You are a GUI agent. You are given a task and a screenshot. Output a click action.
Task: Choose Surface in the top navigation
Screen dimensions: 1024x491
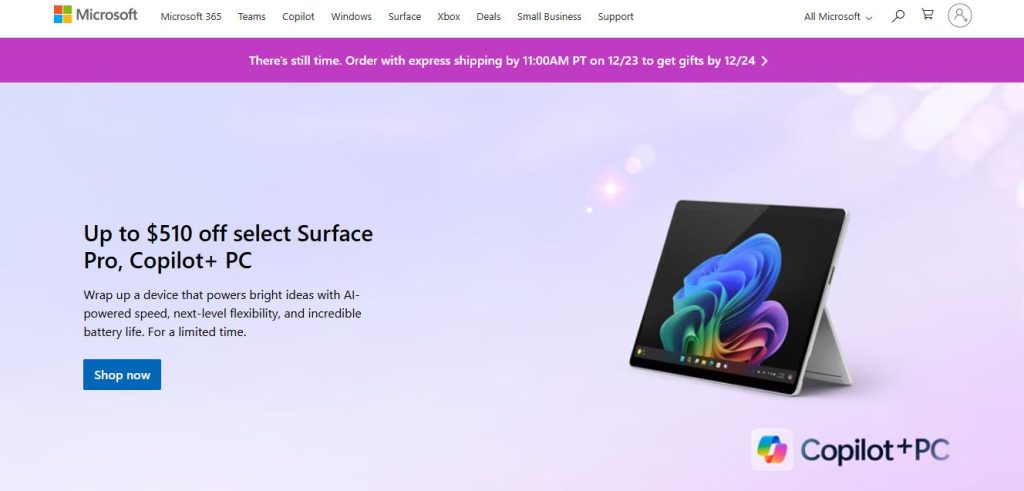[x=405, y=16]
